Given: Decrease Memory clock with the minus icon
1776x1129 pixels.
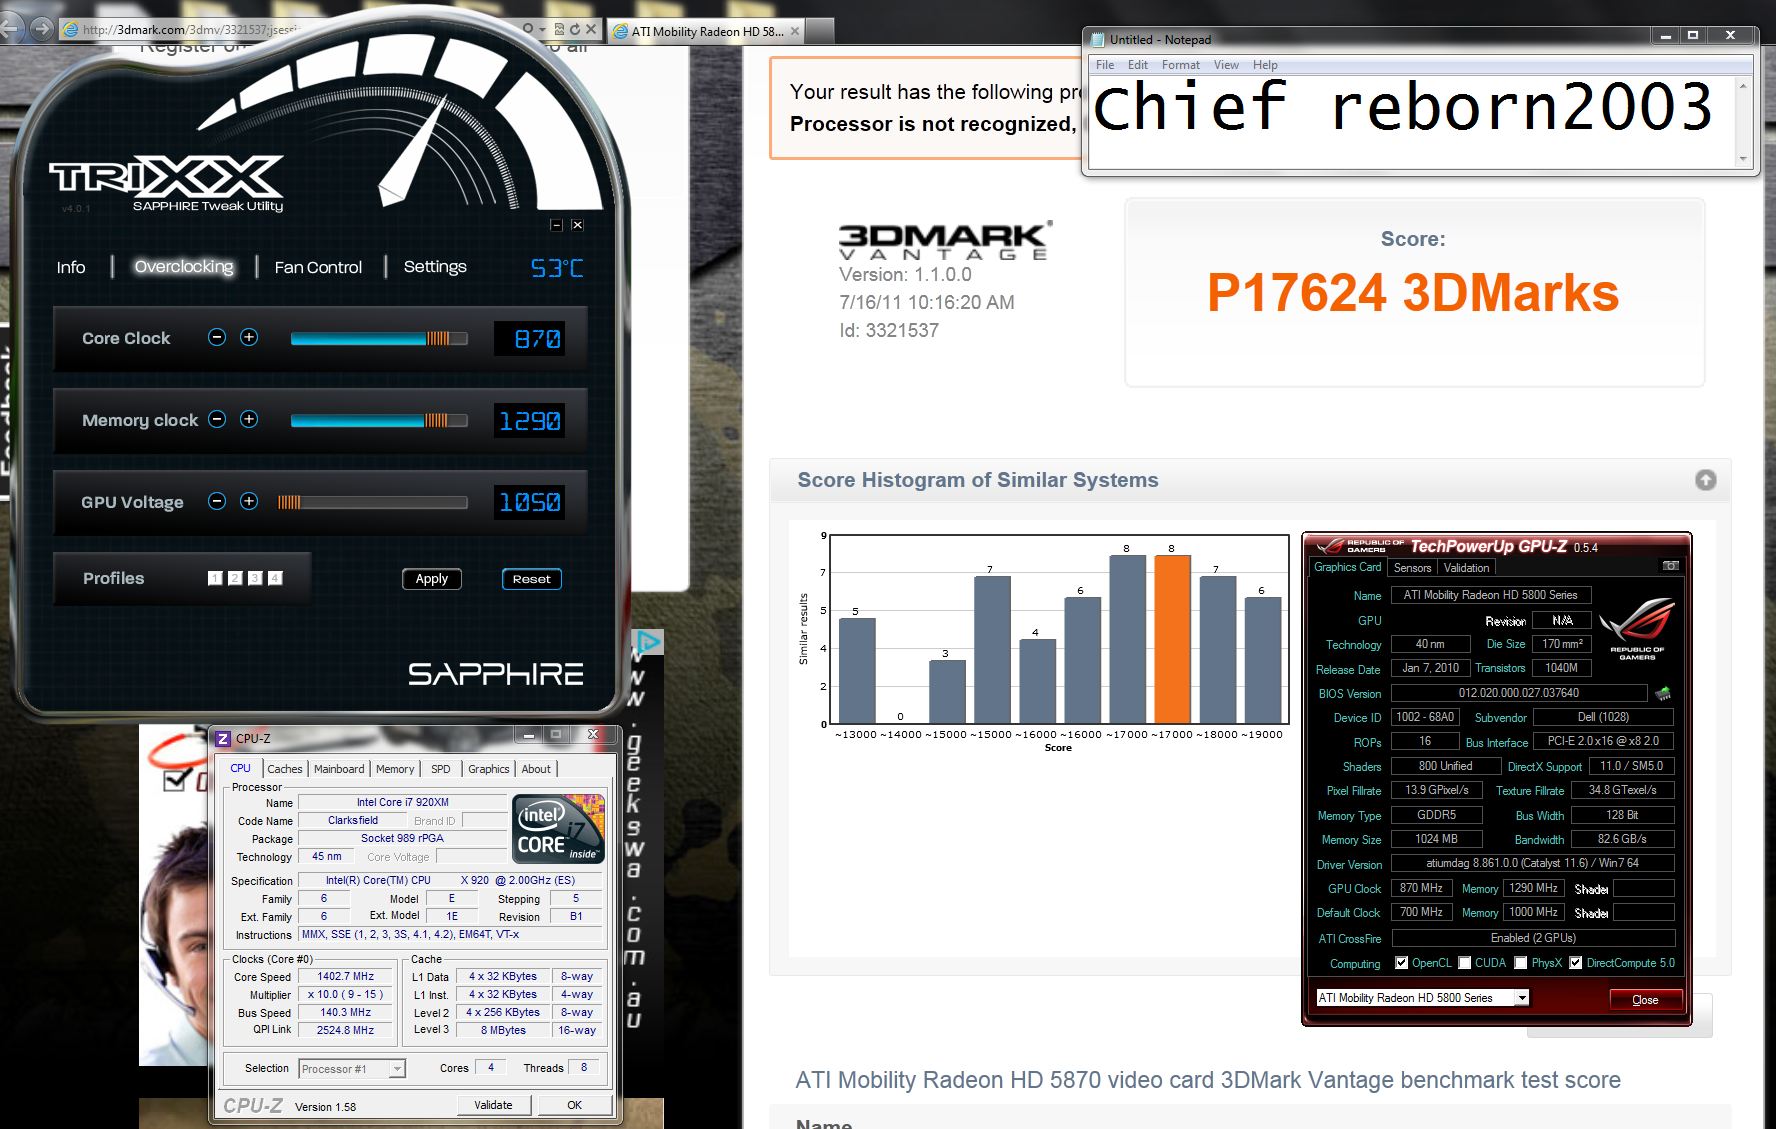Looking at the screenshot, I should (x=217, y=419).
